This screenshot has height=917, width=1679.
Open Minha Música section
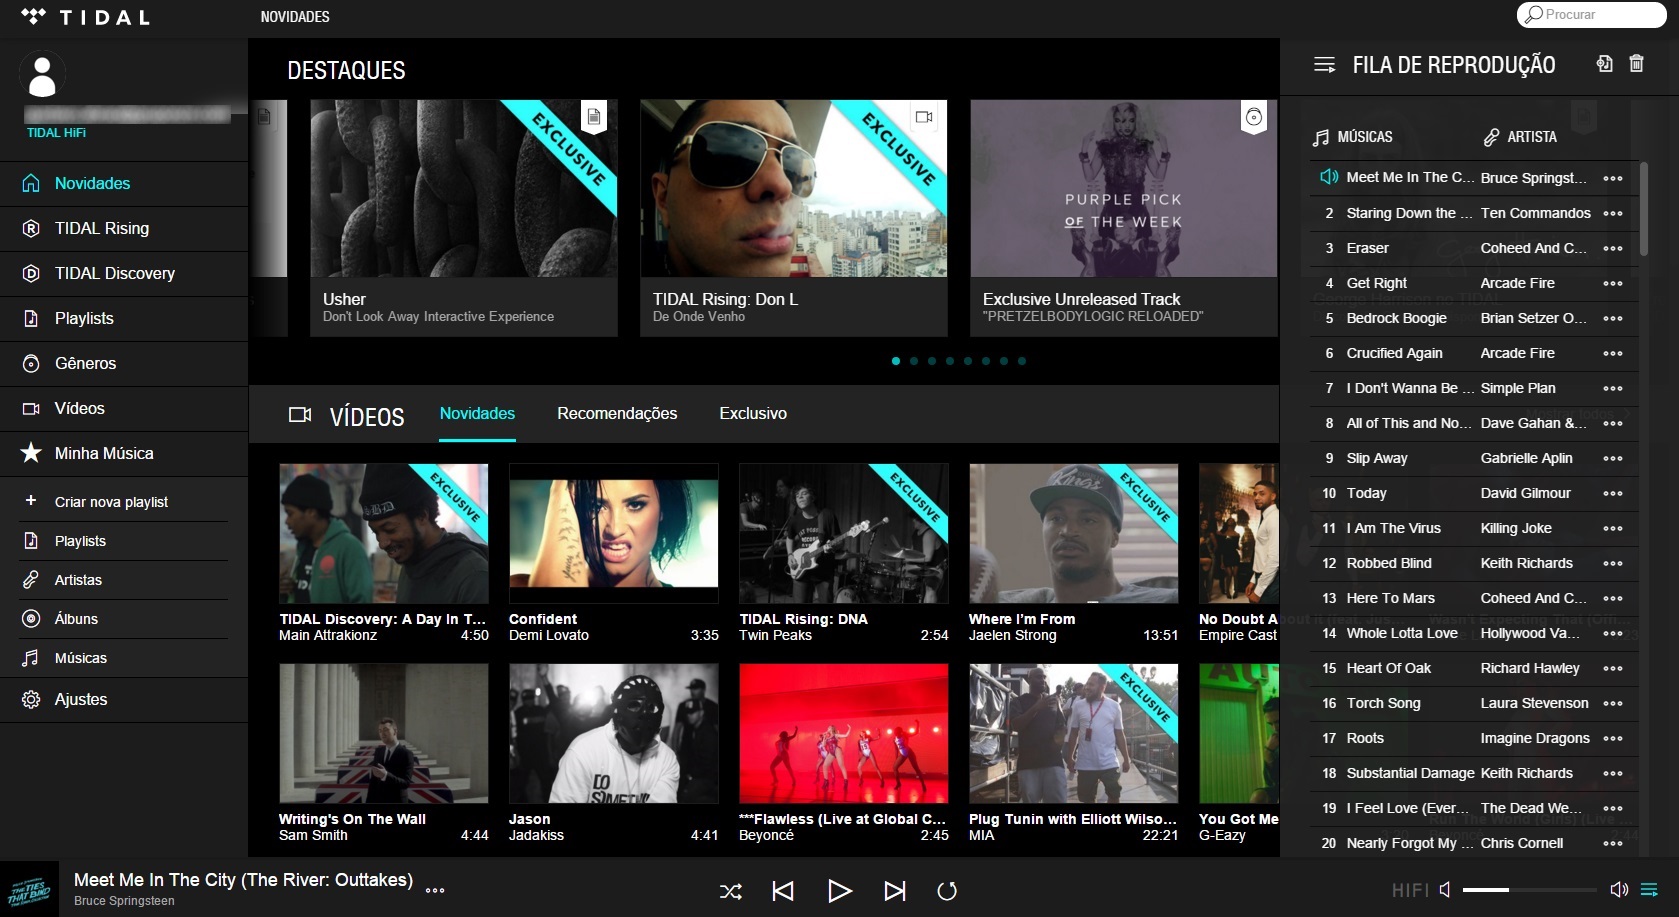pos(124,454)
